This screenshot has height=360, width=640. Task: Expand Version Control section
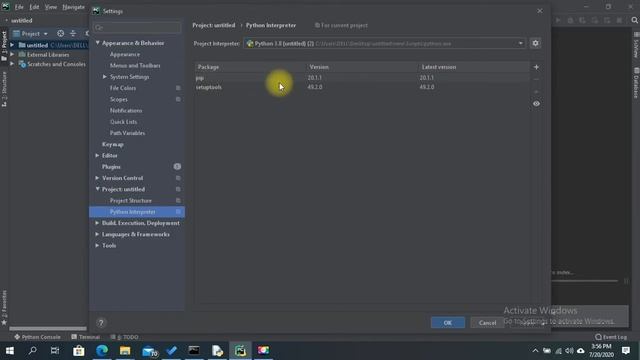click(x=98, y=178)
